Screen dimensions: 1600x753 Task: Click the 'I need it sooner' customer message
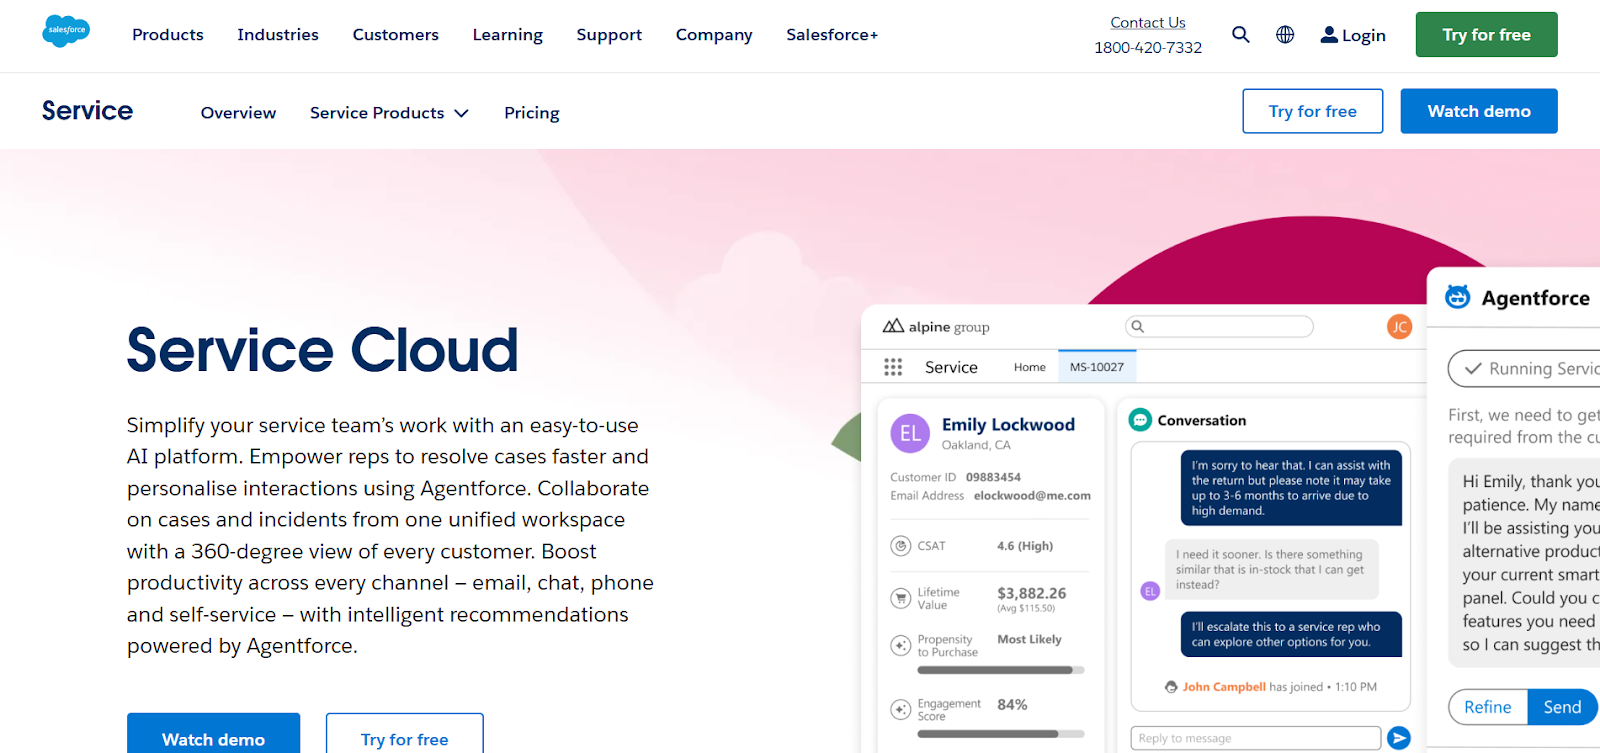pyautogui.click(x=1271, y=569)
